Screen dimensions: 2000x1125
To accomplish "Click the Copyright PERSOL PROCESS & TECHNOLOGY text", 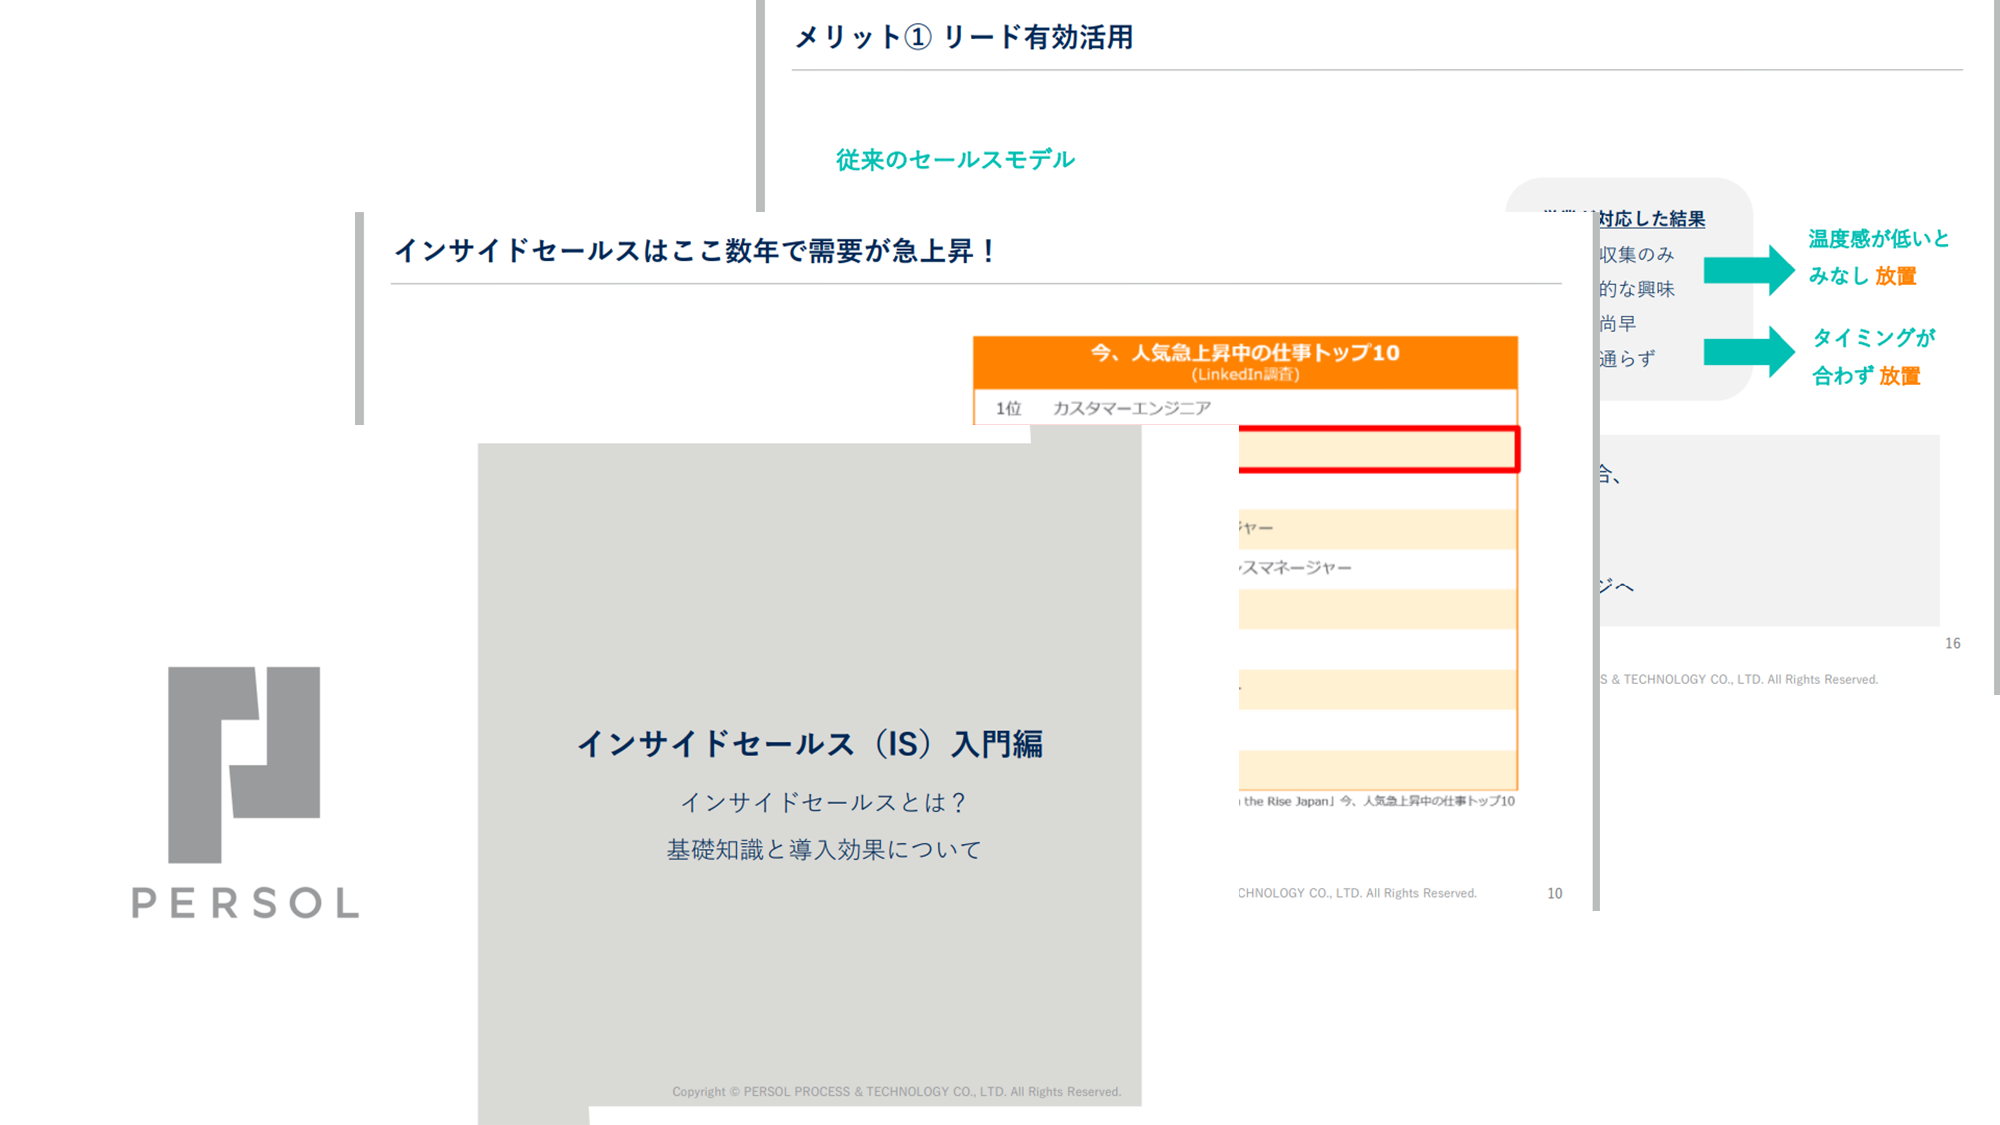I will click(x=899, y=1091).
